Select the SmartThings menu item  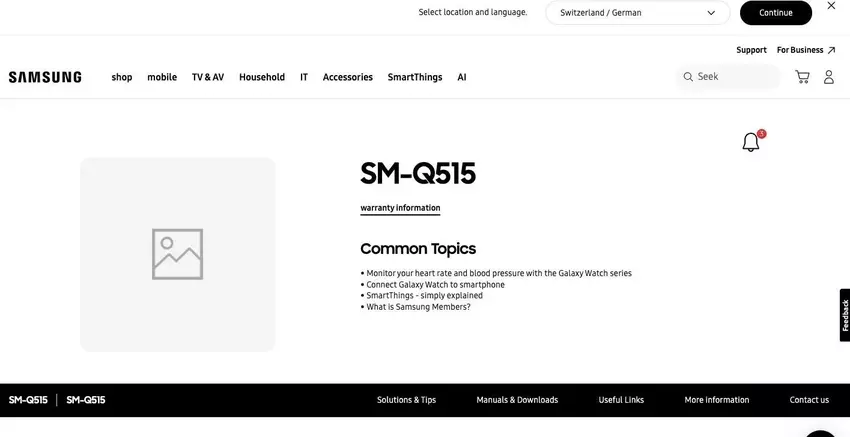[415, 77]
